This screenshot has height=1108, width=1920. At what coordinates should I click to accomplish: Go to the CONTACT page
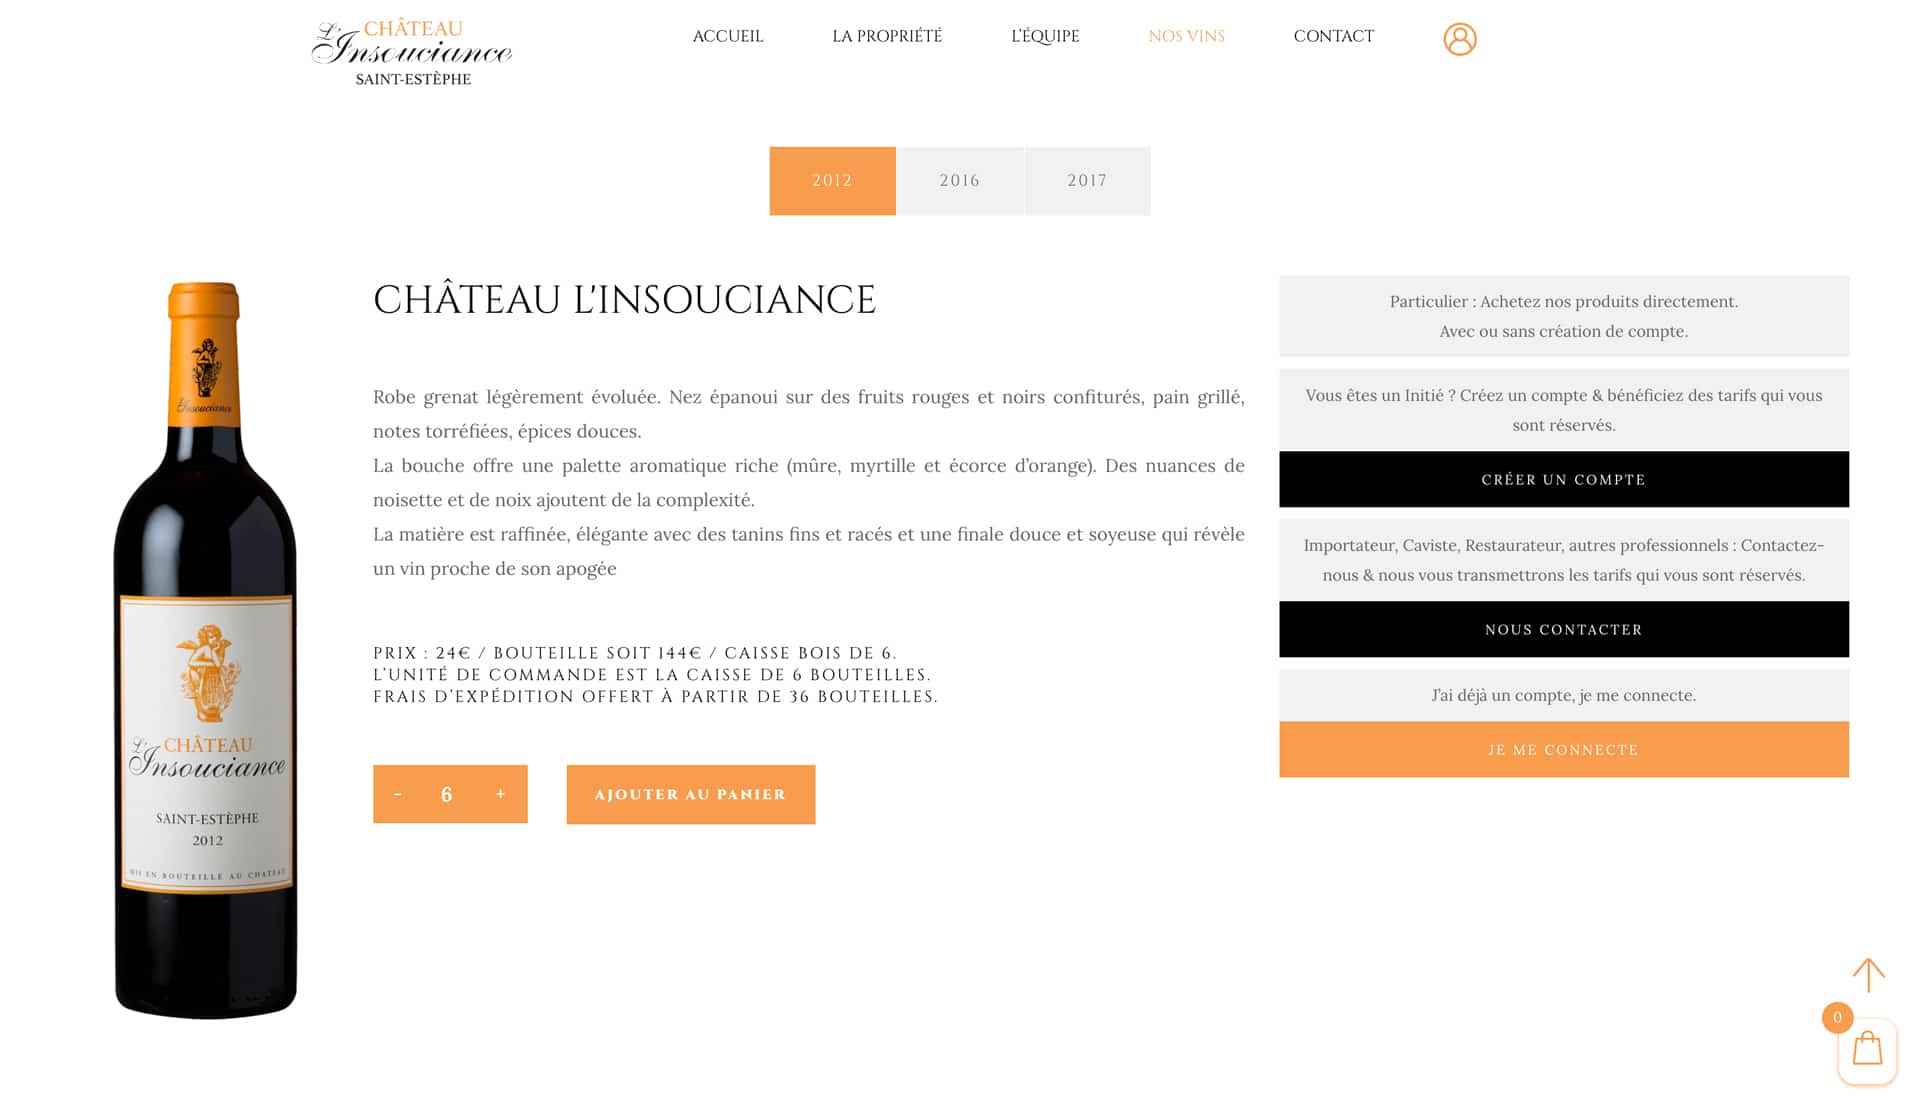tap(1334, 36)
